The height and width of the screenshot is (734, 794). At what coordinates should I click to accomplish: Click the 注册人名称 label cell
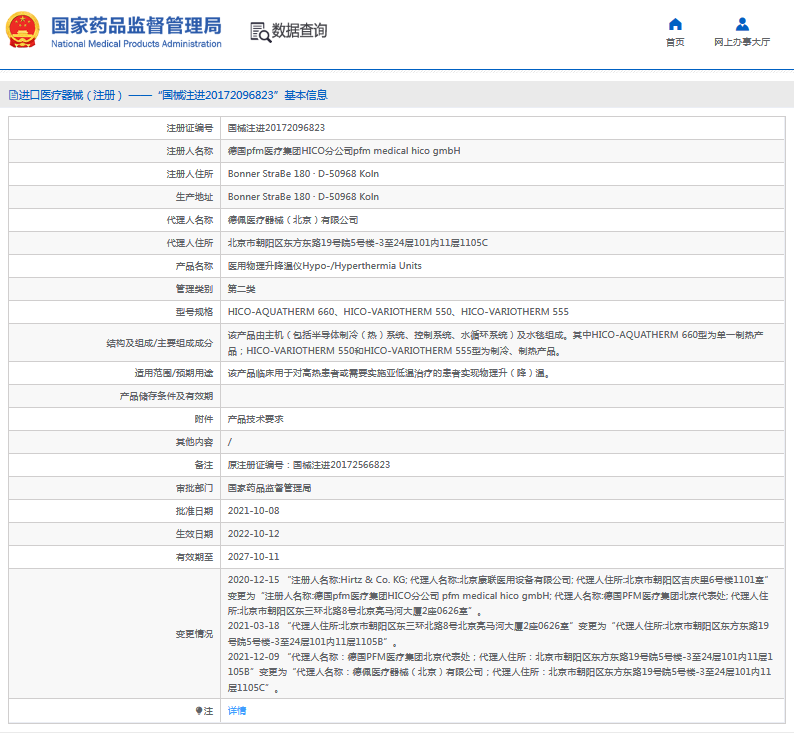[114, 151]
